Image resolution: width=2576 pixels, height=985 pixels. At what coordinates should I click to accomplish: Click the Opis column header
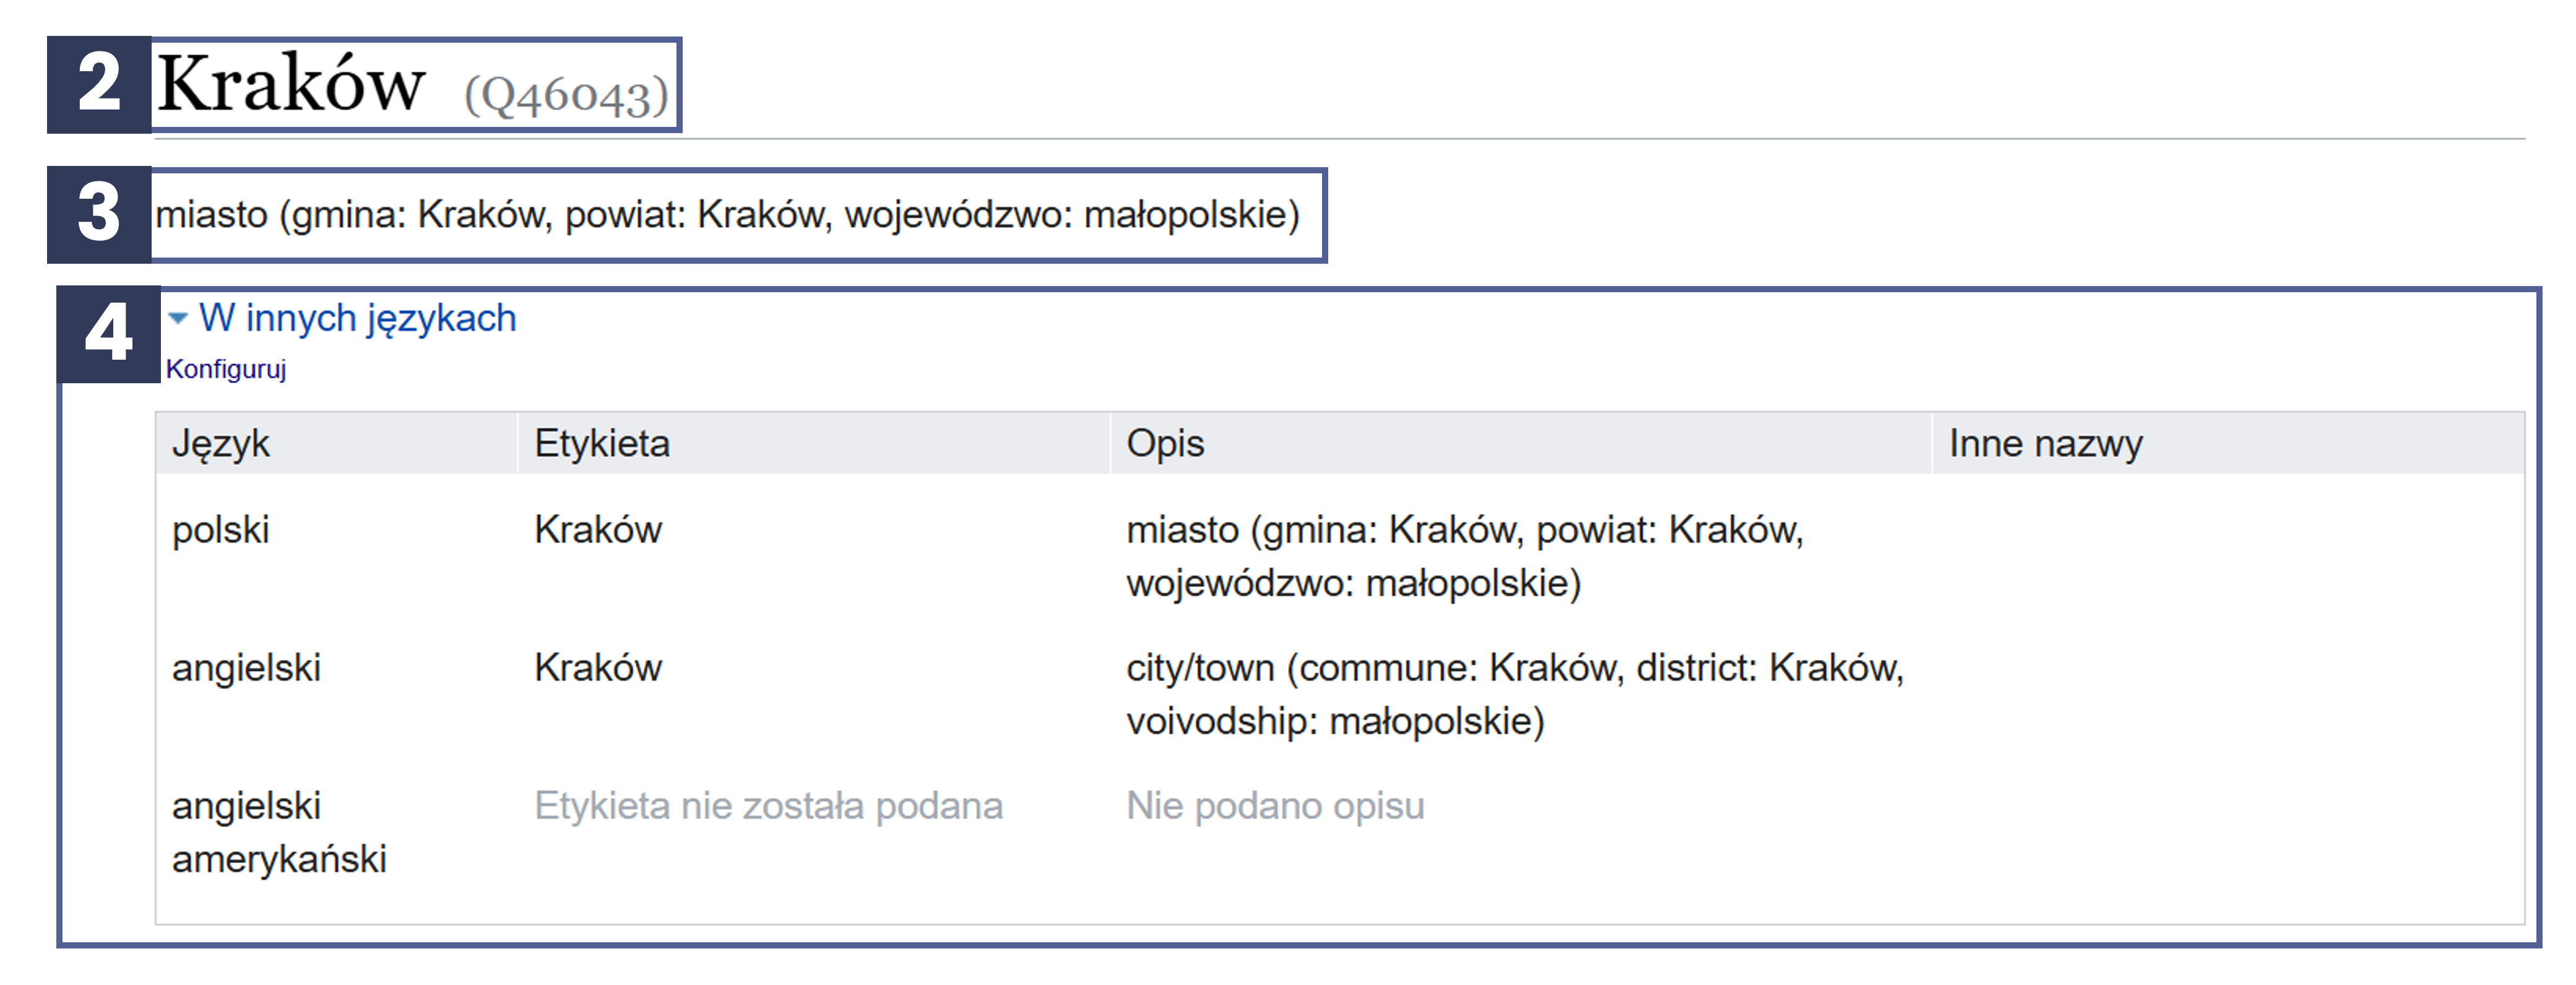pos(1165,443)
